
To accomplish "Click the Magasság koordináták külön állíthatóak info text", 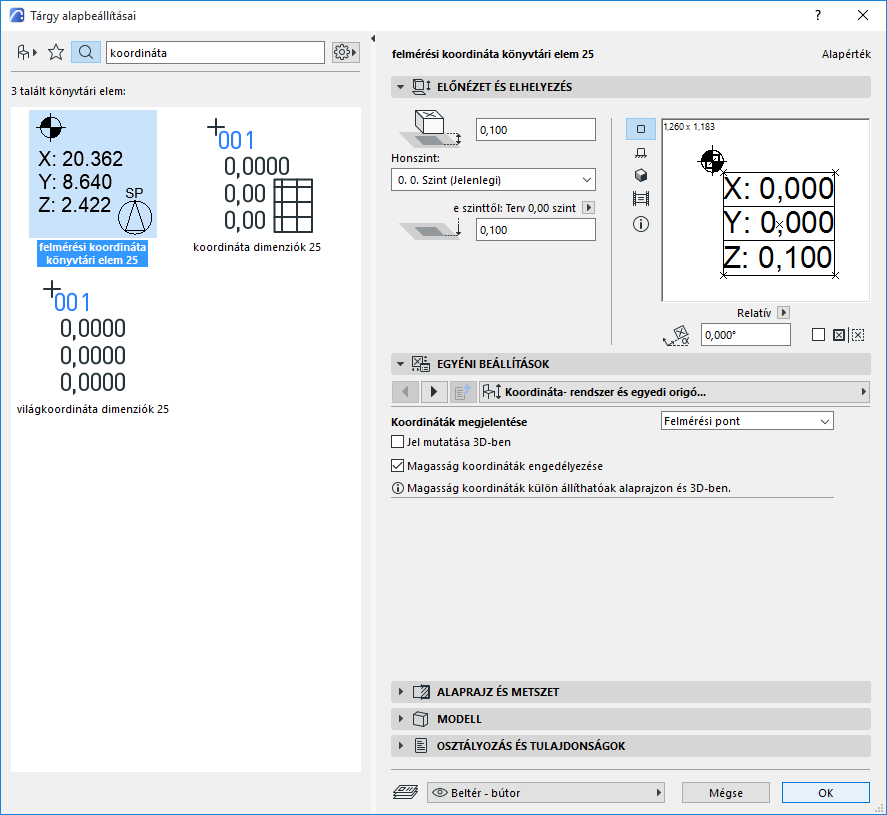I will pos(569,488).
